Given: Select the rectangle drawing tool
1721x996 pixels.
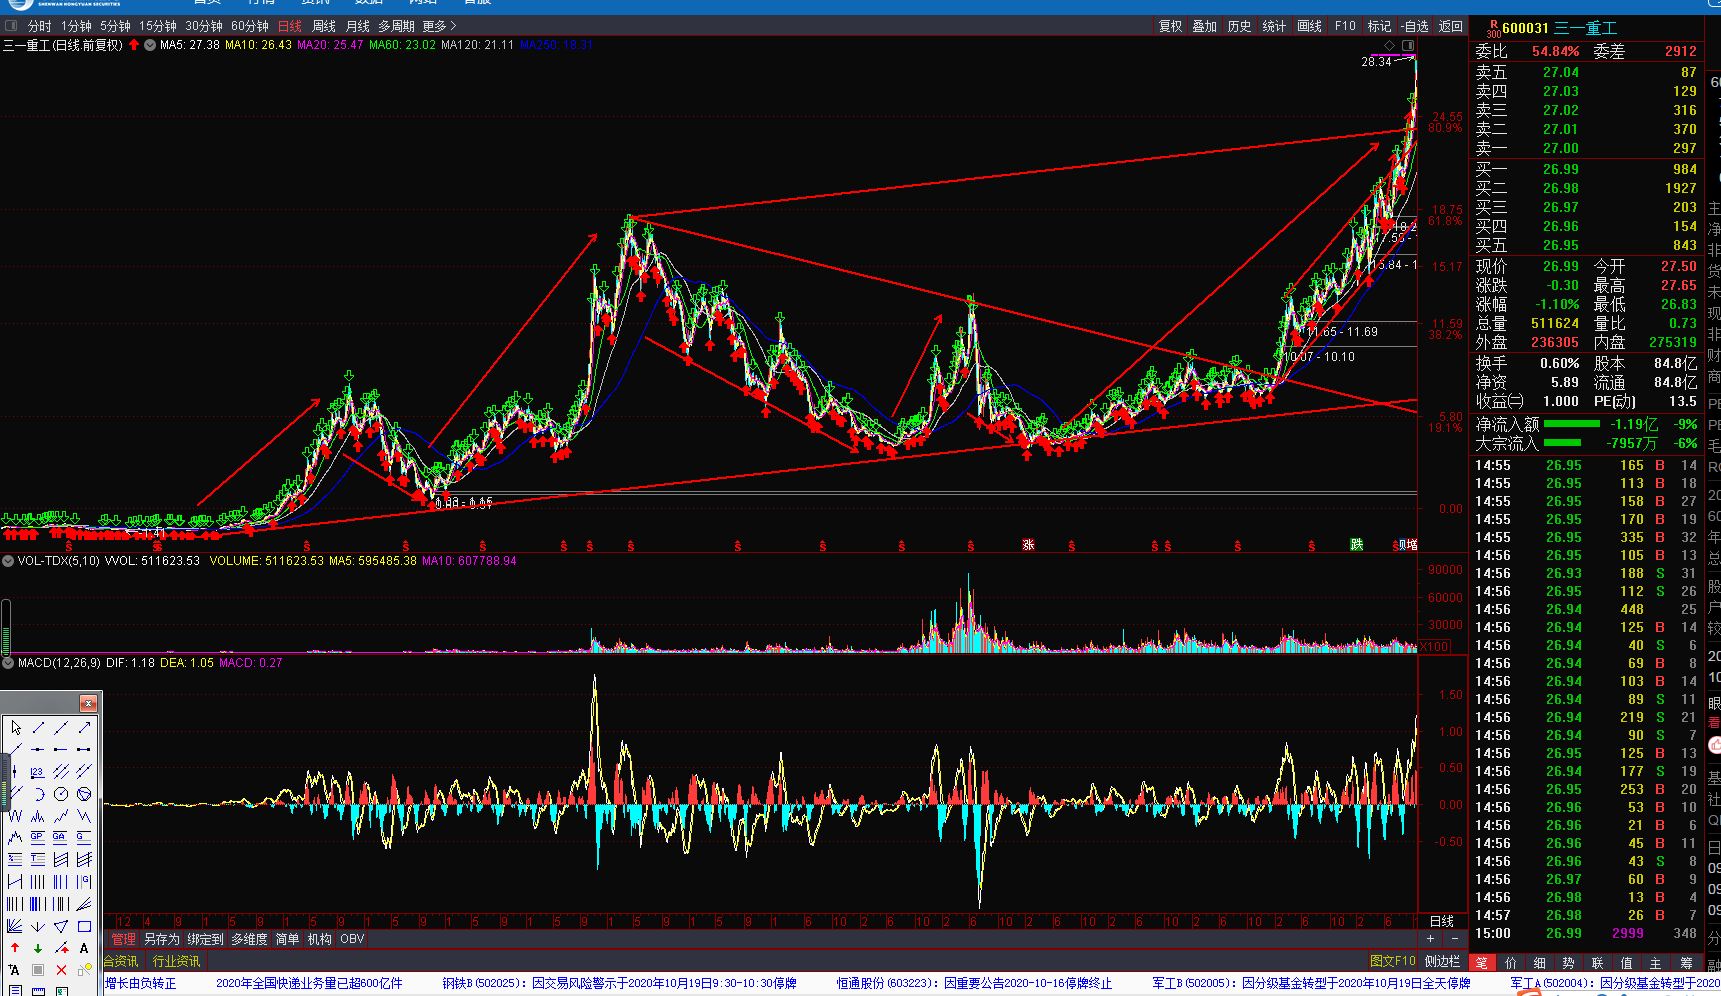Looking at the screenshot, I should pos(84,926).
